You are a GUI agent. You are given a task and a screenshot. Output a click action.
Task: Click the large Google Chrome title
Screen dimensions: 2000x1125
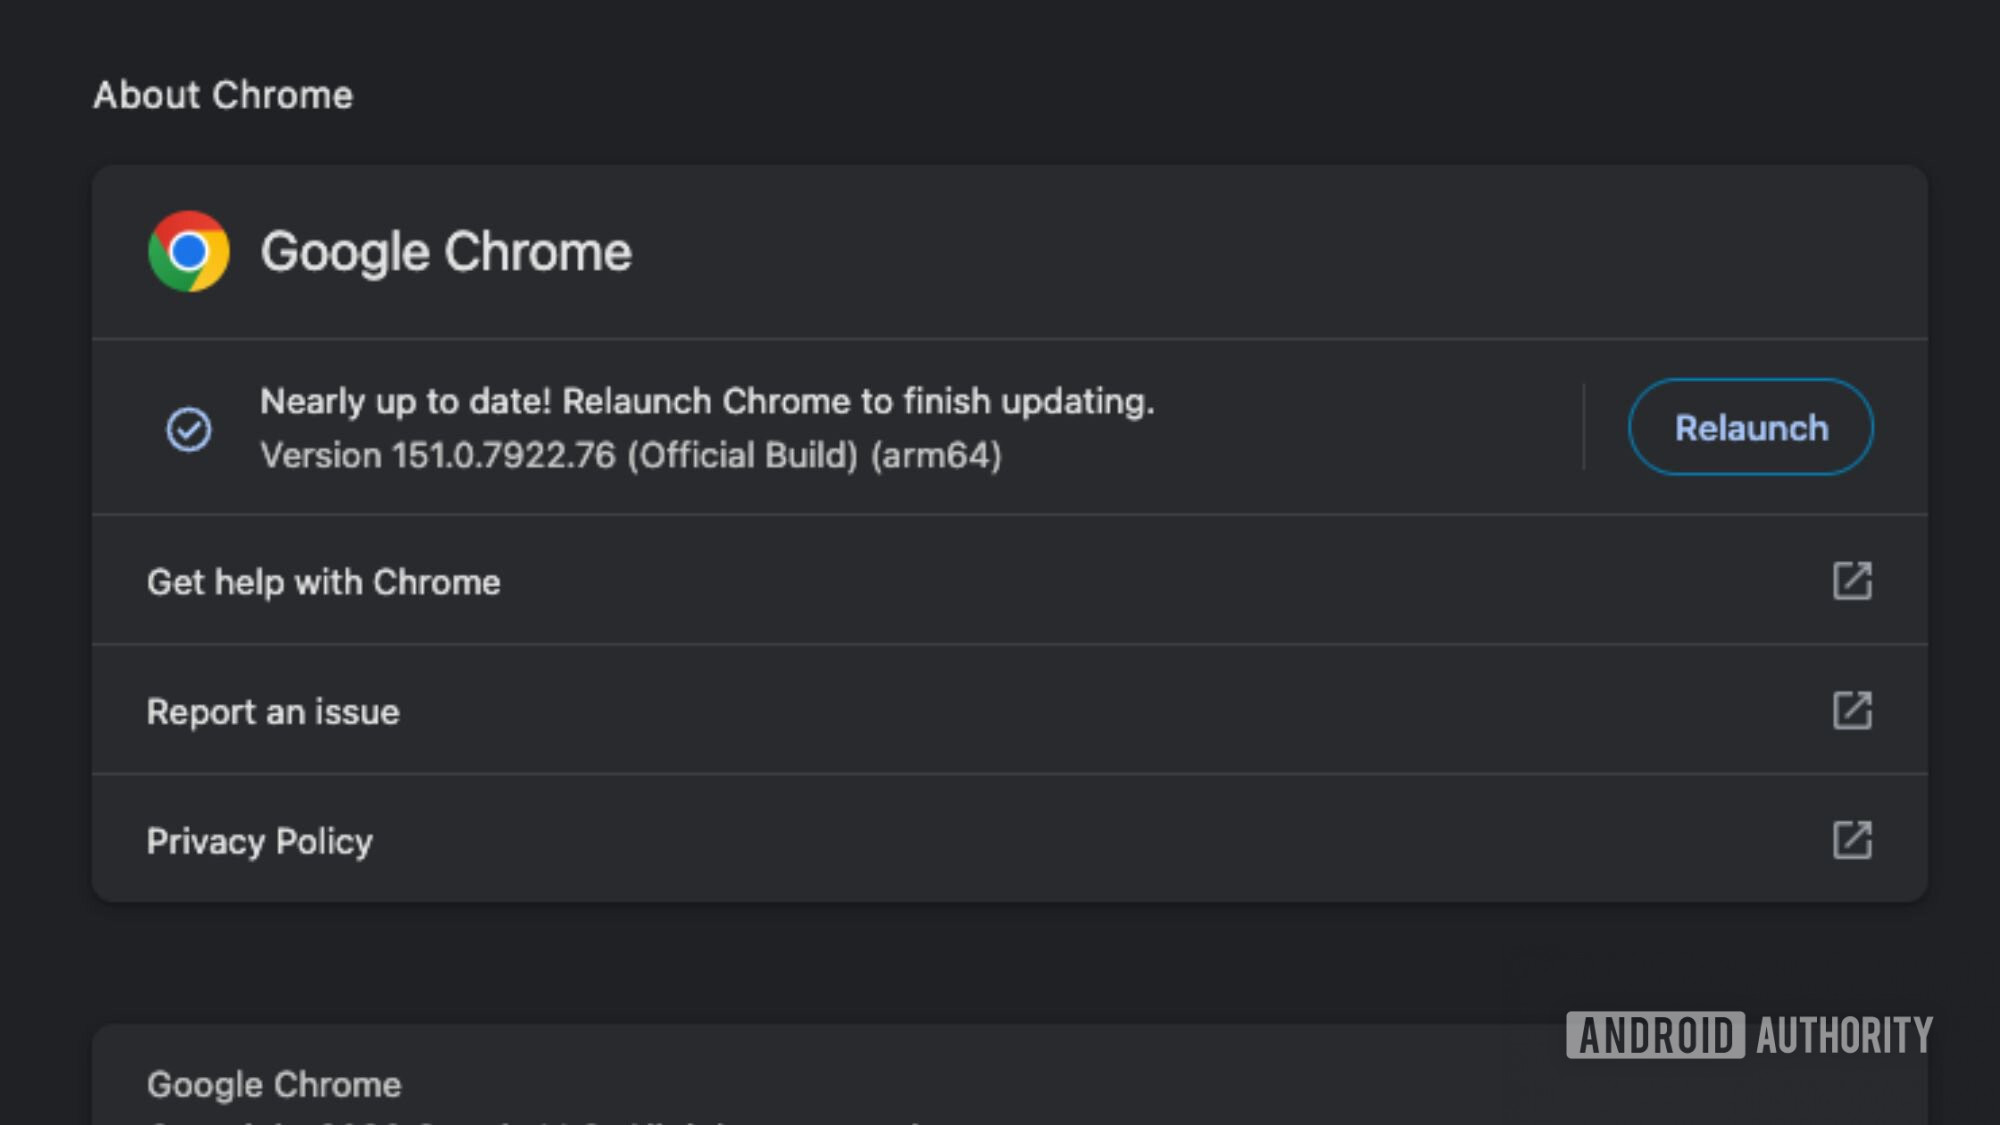(446, 252)
